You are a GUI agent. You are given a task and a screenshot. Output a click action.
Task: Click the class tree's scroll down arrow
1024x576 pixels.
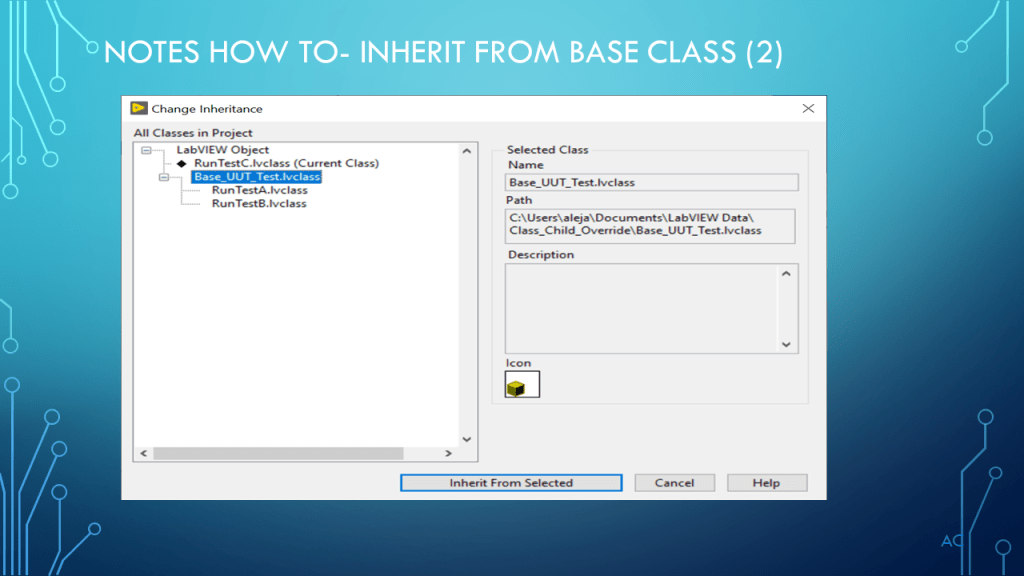(466, 438)
